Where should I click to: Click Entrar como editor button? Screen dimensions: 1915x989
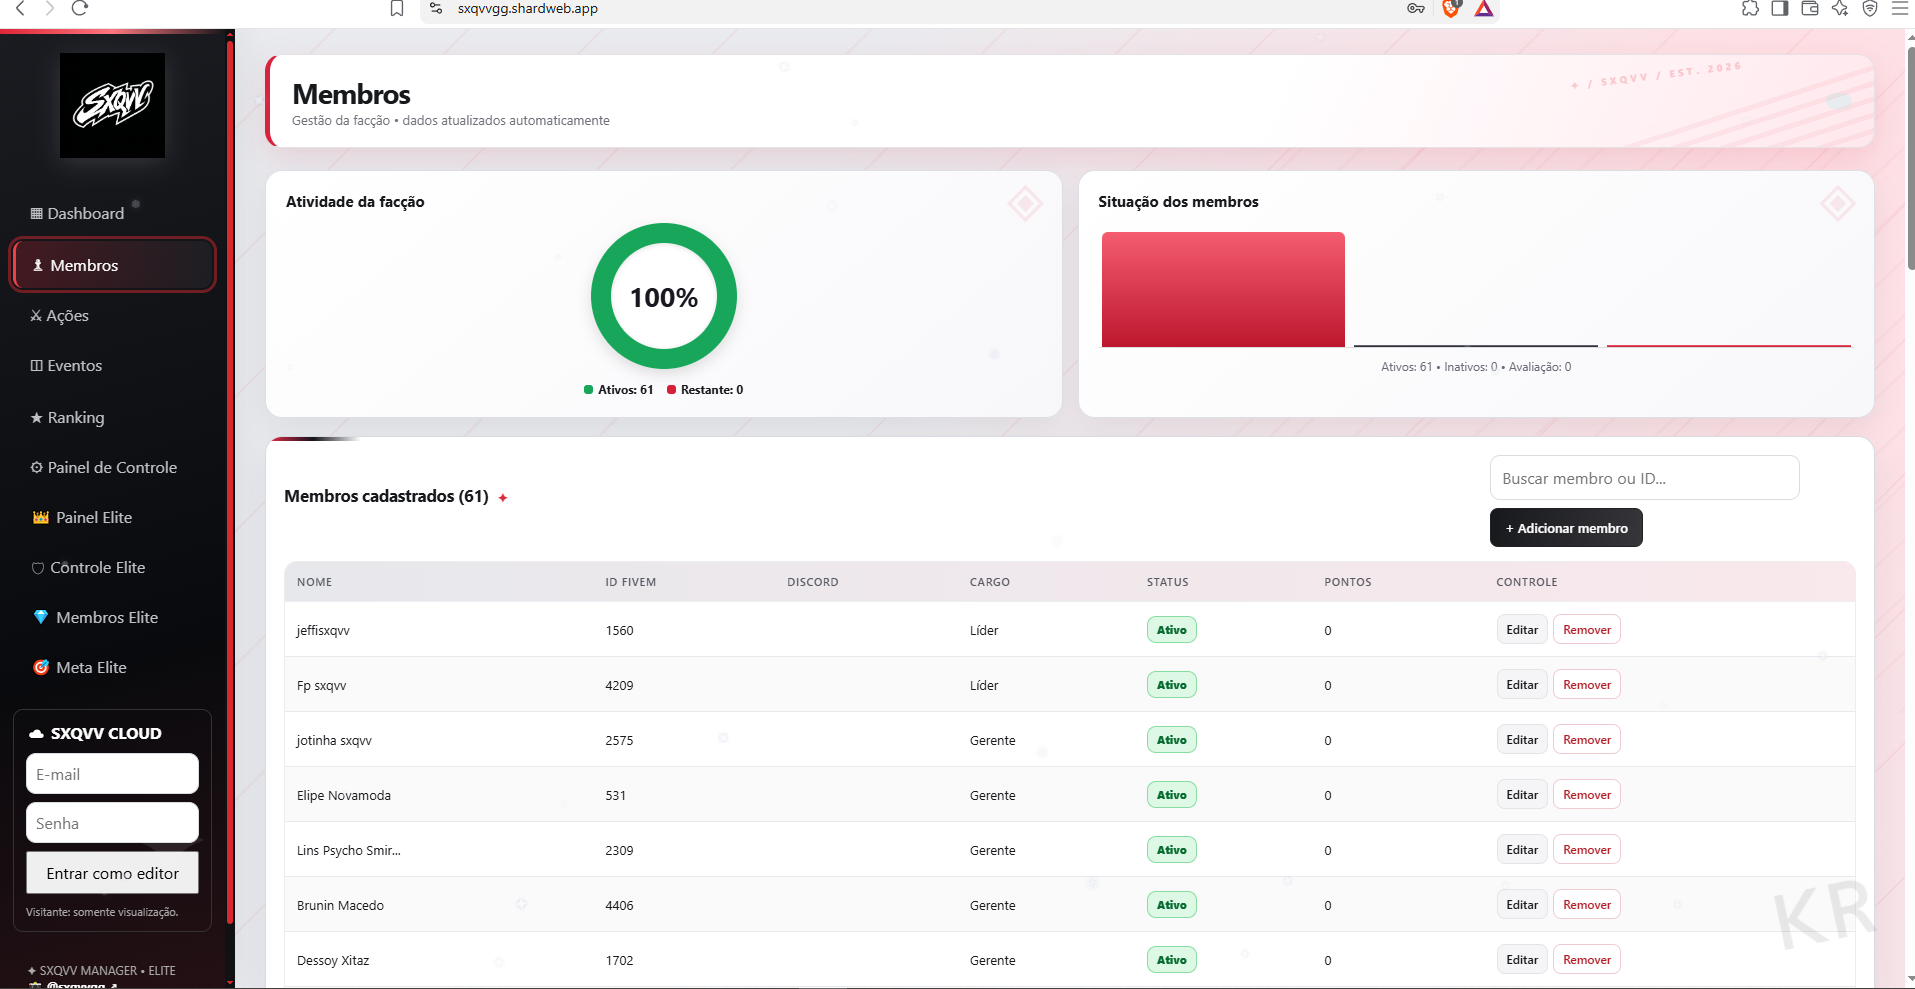coord(112,873)
